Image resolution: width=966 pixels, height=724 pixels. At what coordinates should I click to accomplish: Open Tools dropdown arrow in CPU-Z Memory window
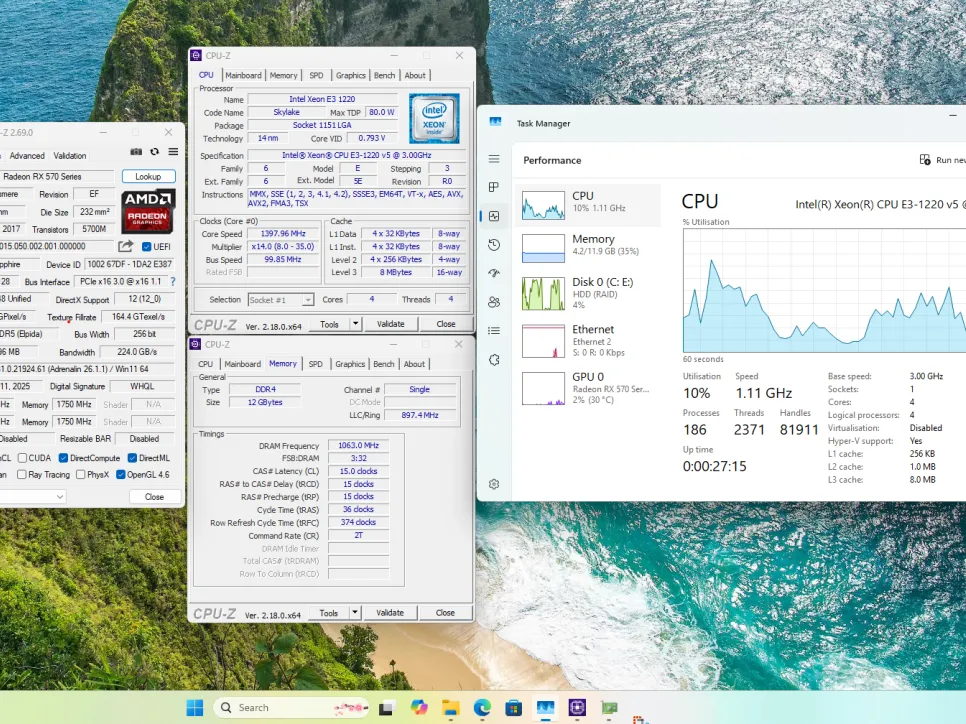pos(354,613)
